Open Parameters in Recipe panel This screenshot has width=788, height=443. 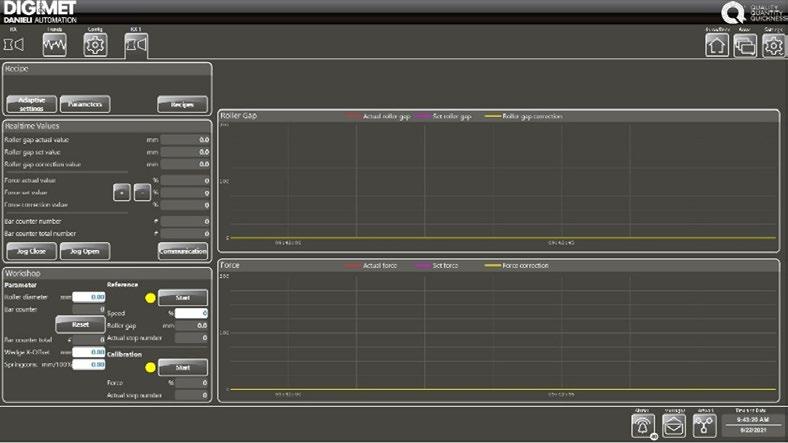[85, 104]
